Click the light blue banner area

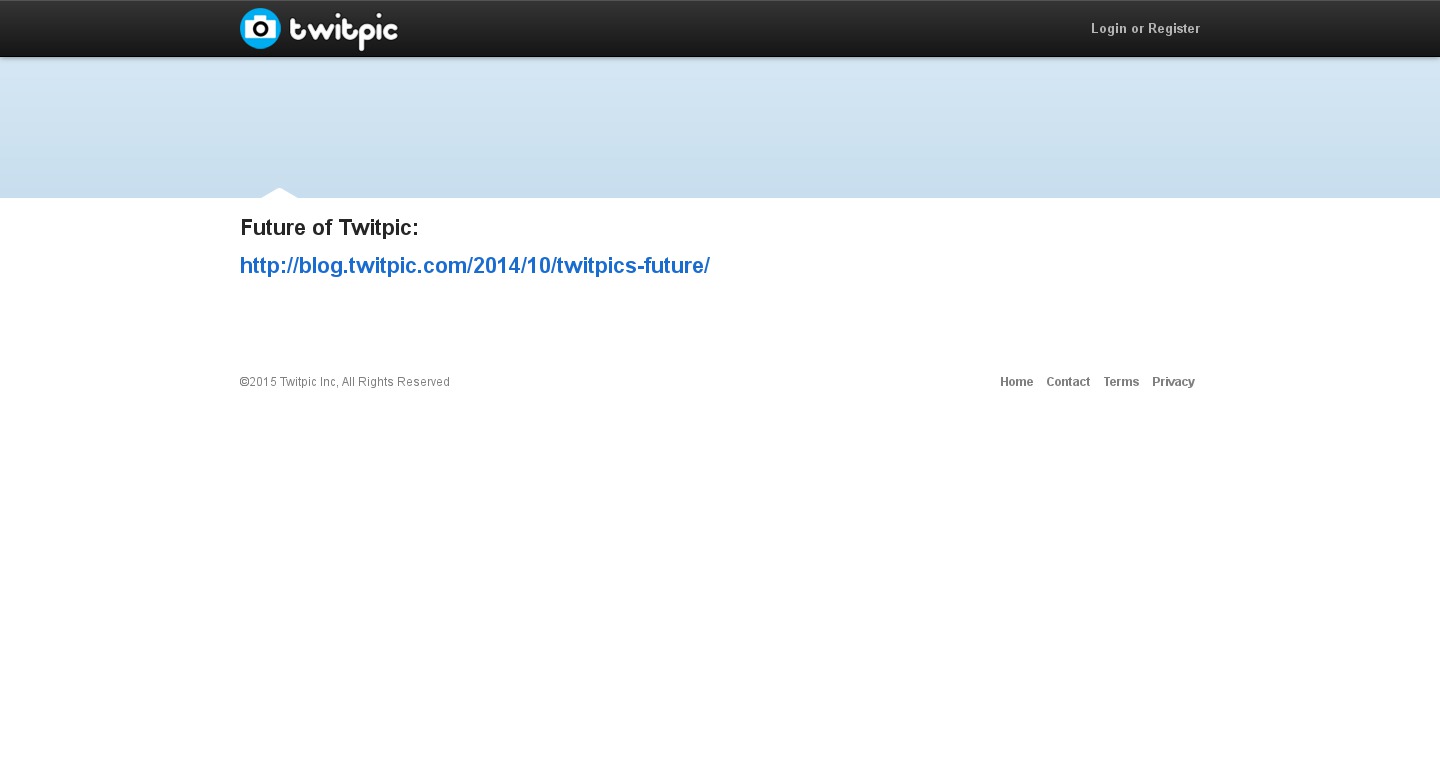[720, 125]
